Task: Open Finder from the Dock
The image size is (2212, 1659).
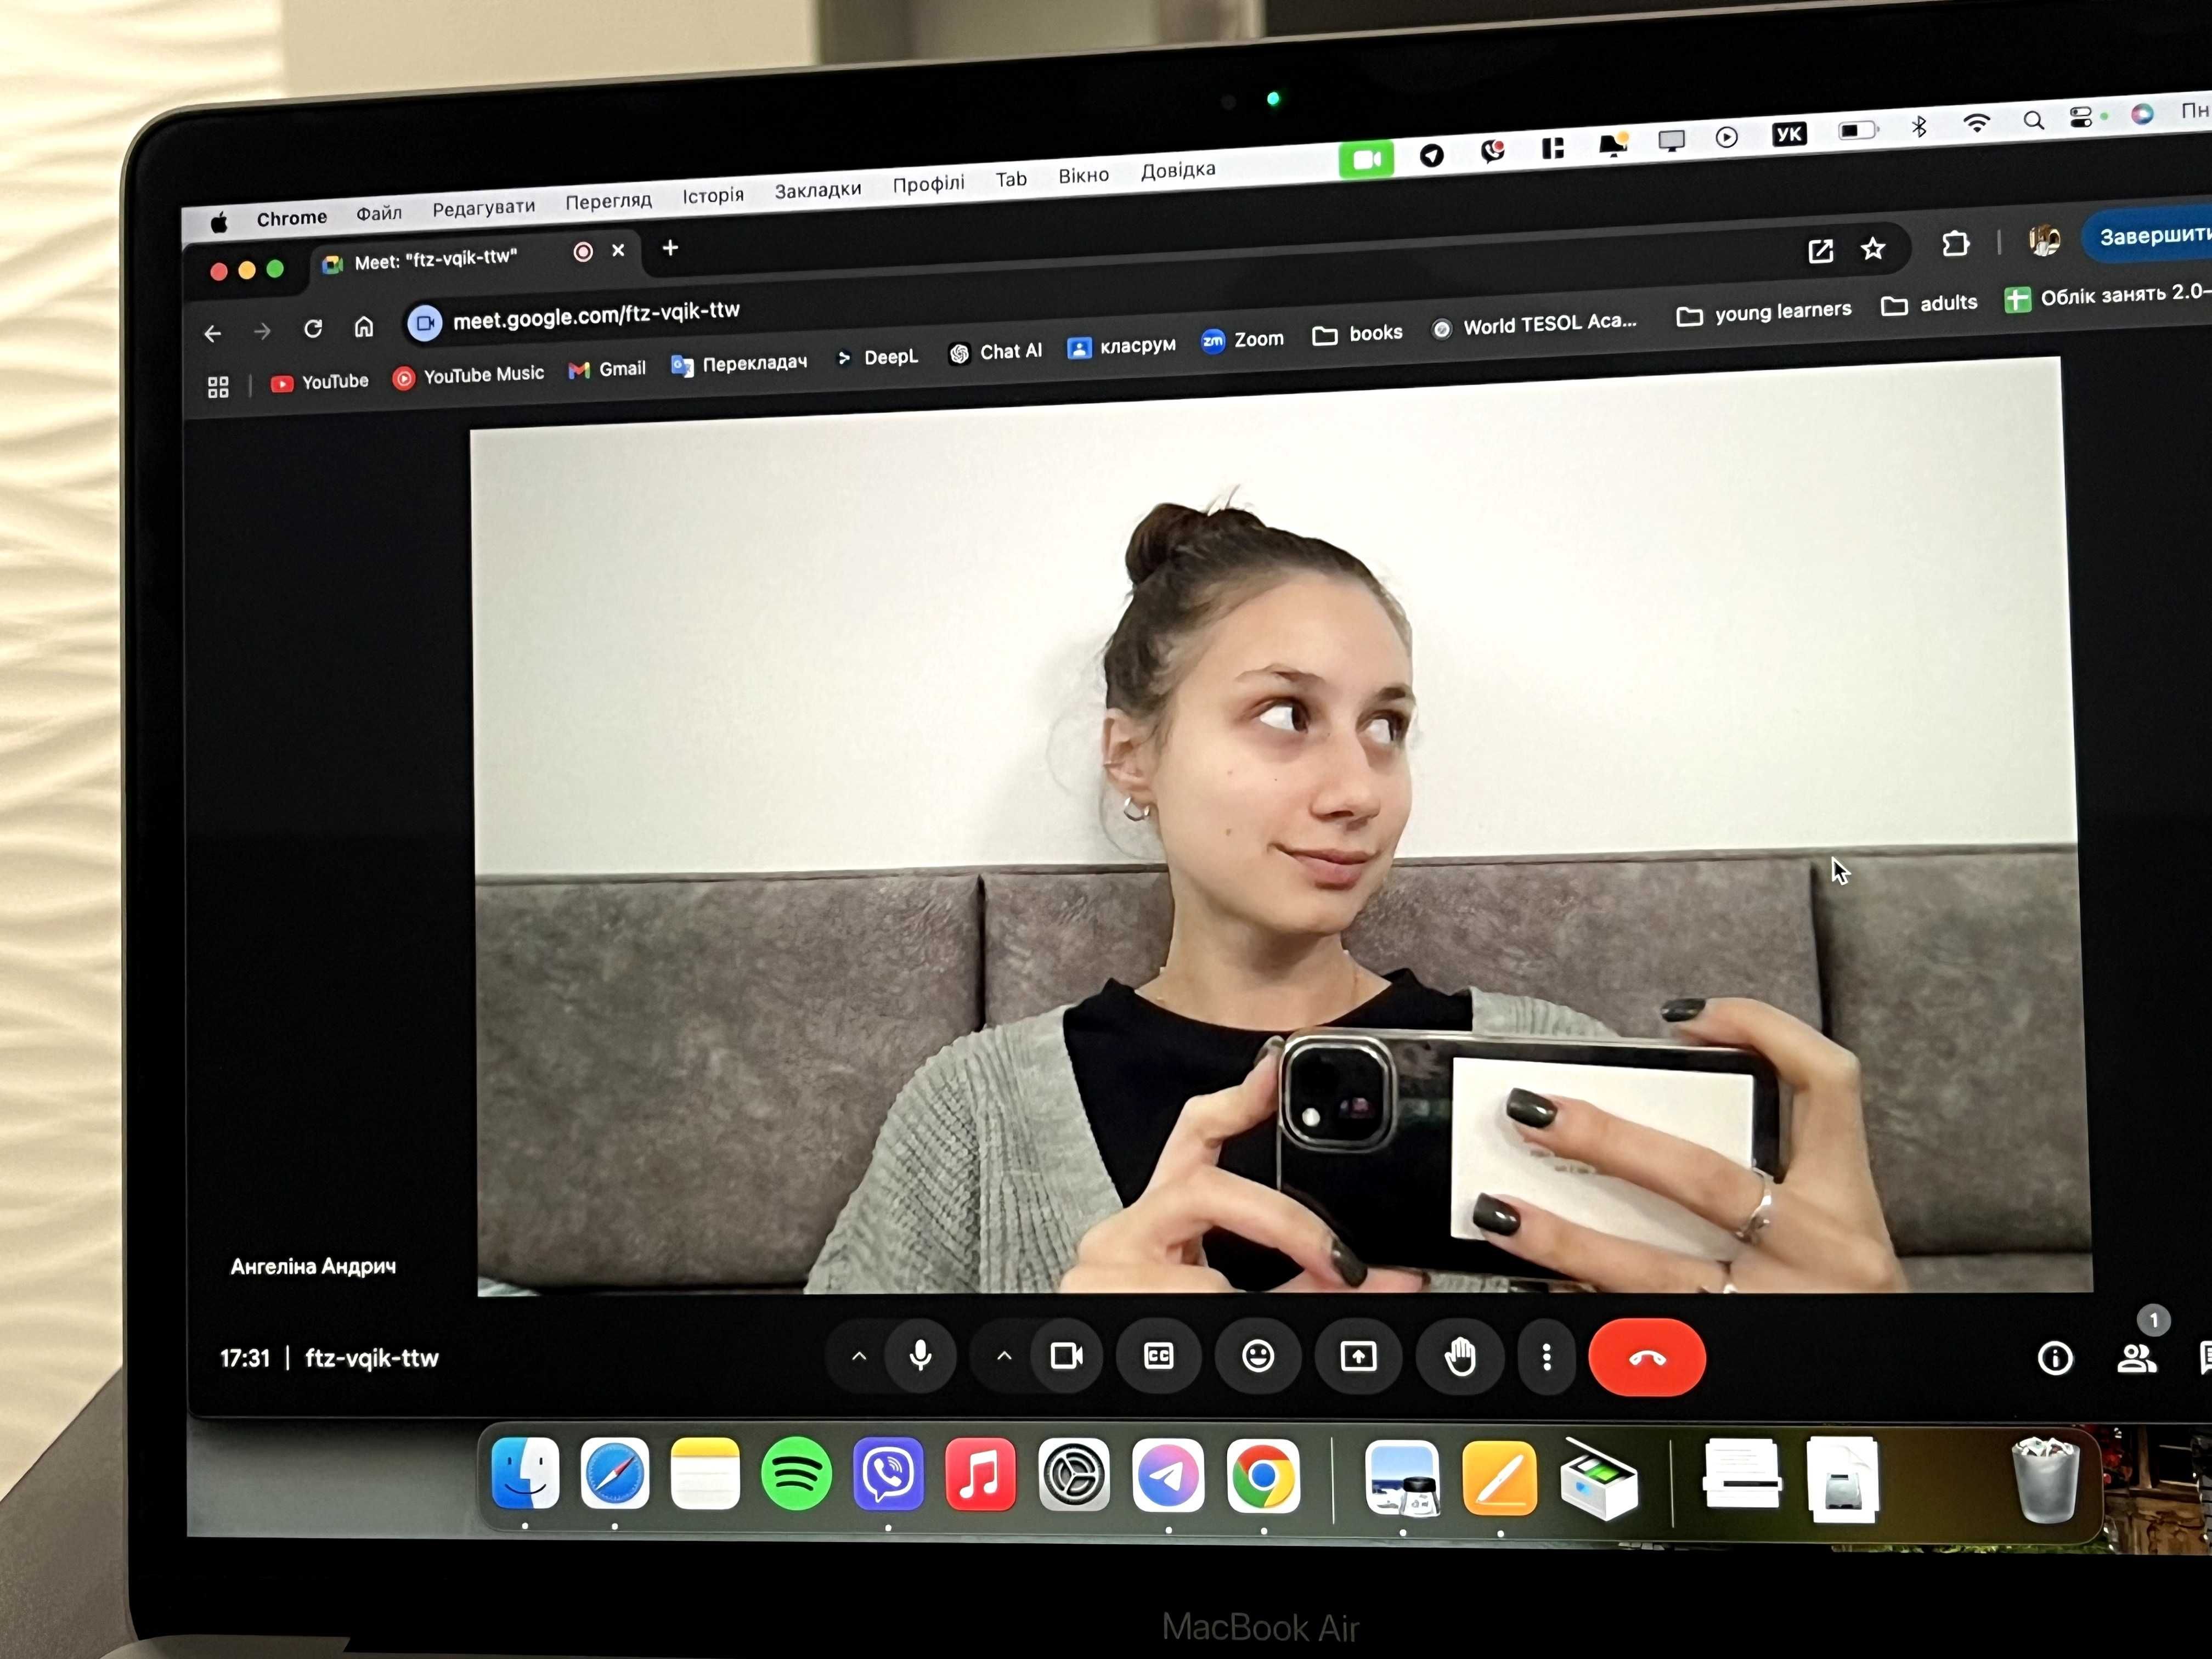Action: tap(525, 1472)
